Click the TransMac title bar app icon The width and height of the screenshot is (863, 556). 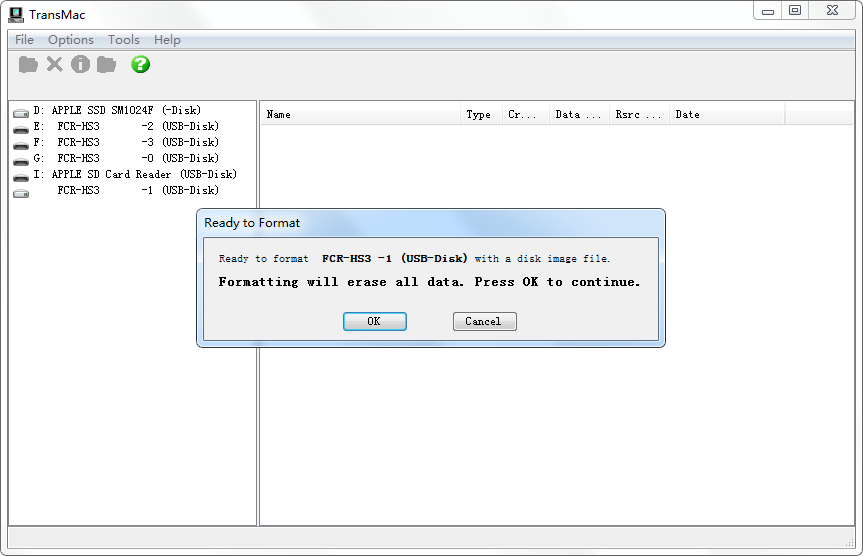pyautogui.click(x=16, y=14)
